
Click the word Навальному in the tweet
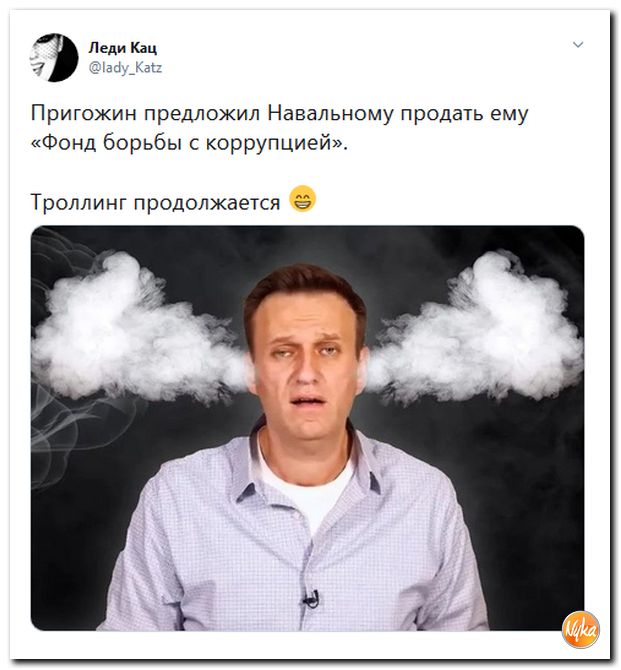pyautogui.click(x=330, y=114)
